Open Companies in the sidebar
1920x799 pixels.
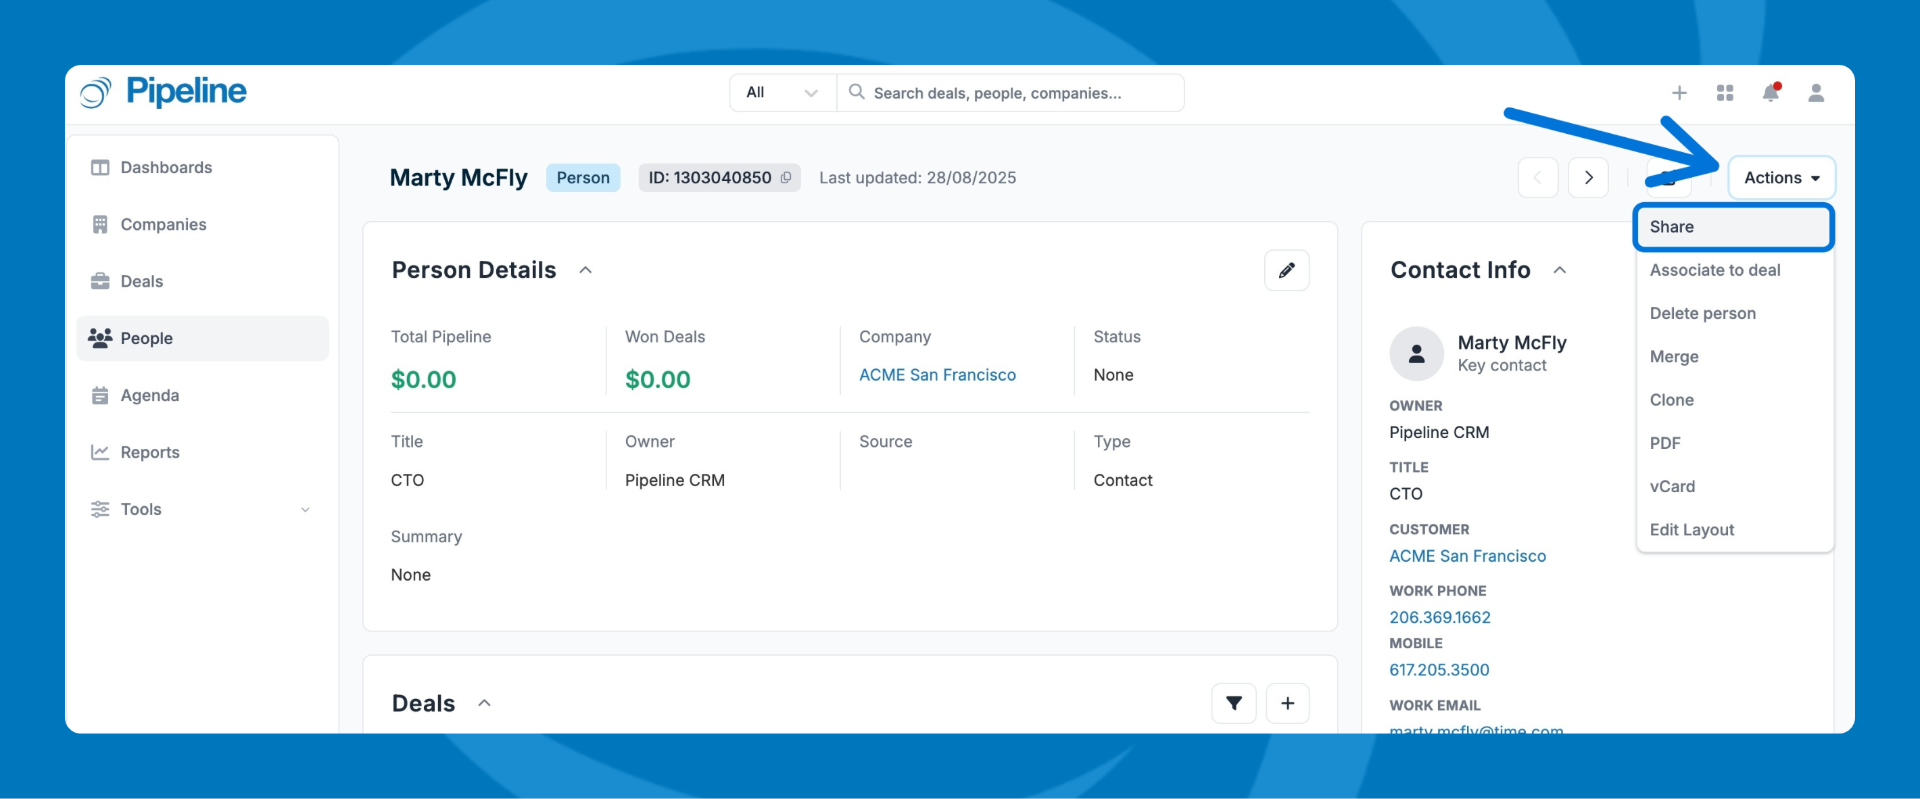(202, 224)
